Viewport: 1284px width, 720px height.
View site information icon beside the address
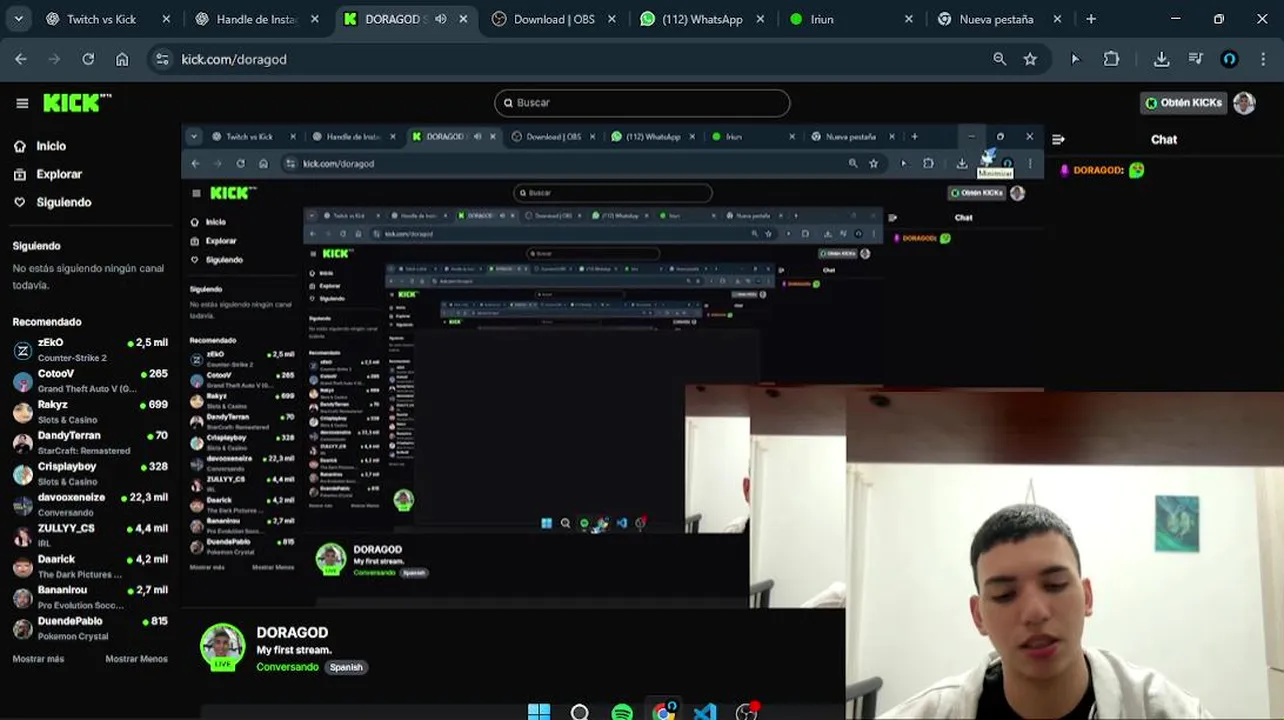coord(164,59)
